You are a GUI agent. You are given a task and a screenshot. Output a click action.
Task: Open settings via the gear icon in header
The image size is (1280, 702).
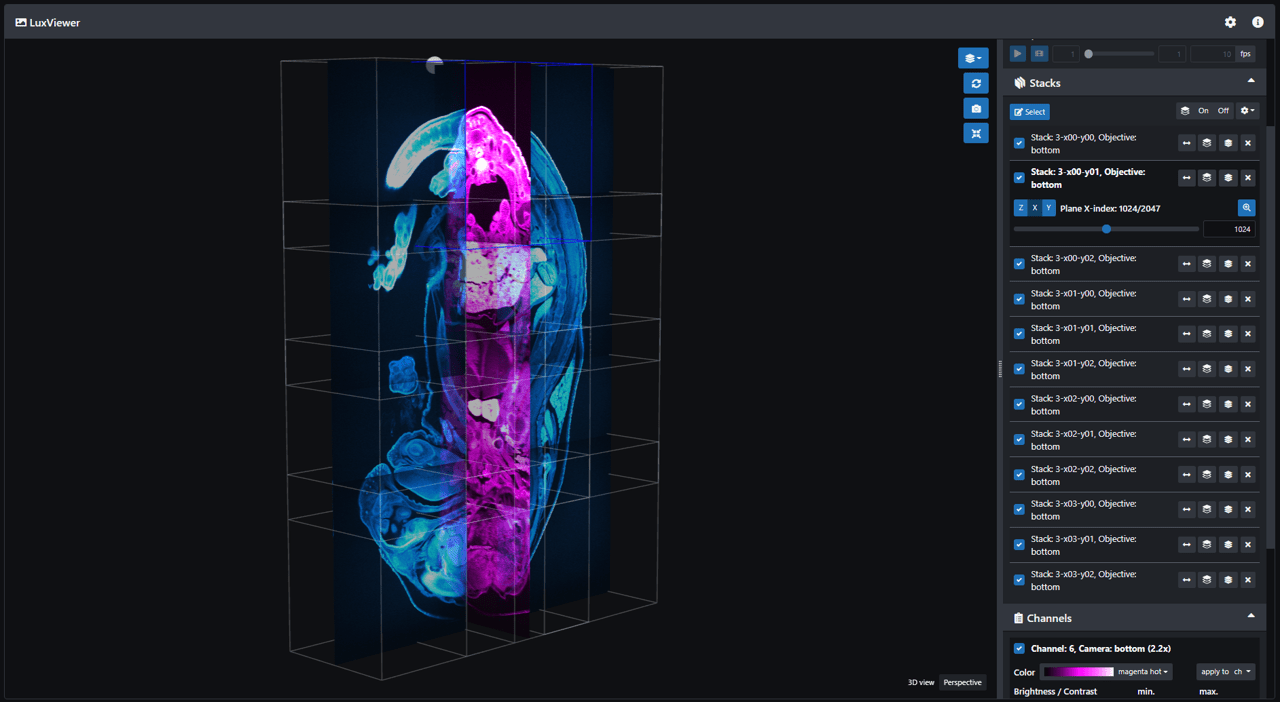[1230, 22]
